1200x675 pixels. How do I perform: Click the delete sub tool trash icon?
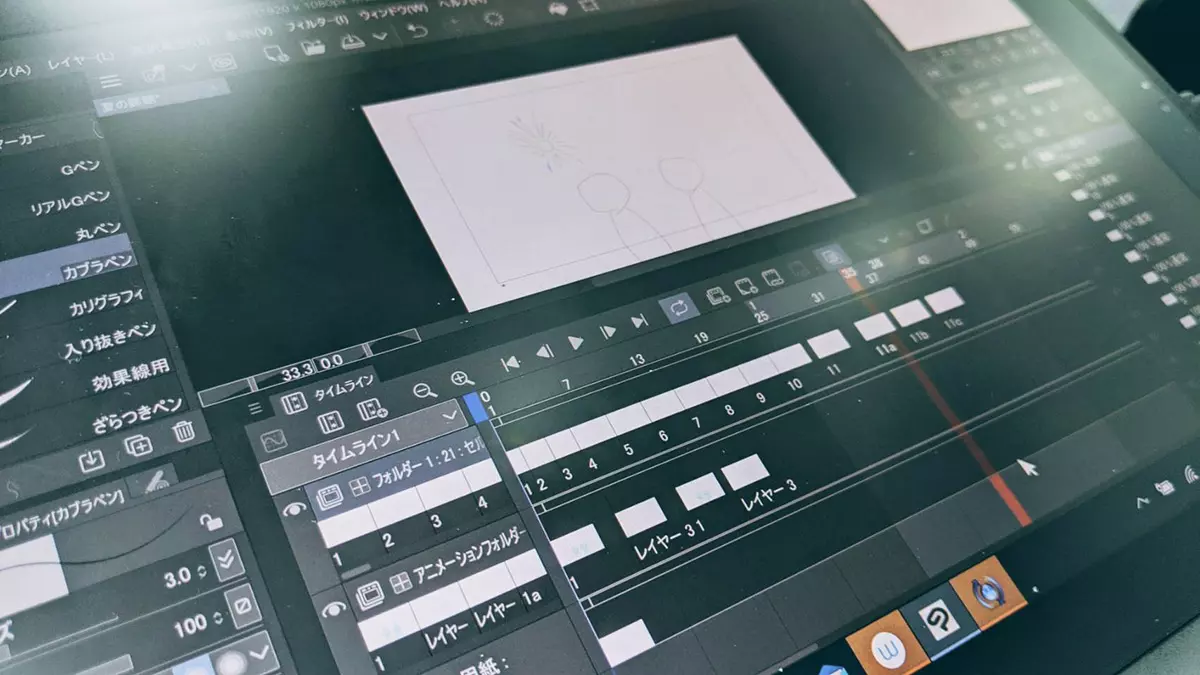click(x=183, y=432)
